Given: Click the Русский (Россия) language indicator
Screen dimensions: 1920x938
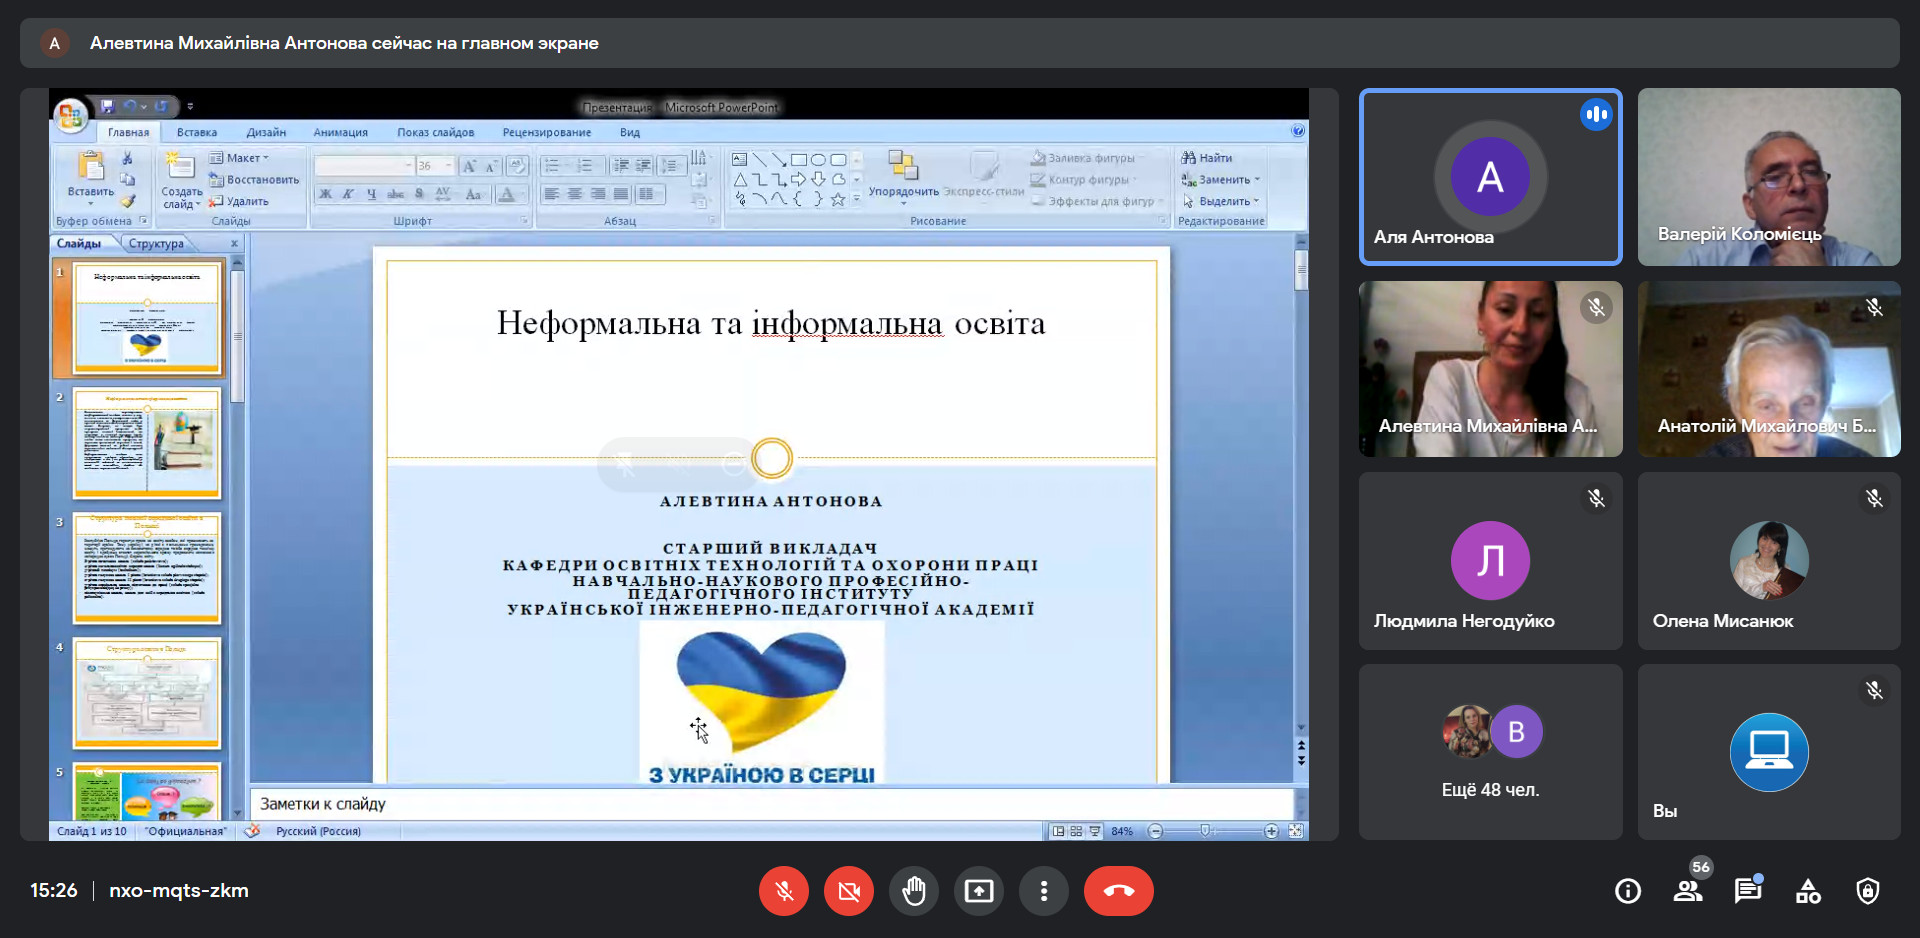Looking at the screenshot, I should click(x=318, y=831).
